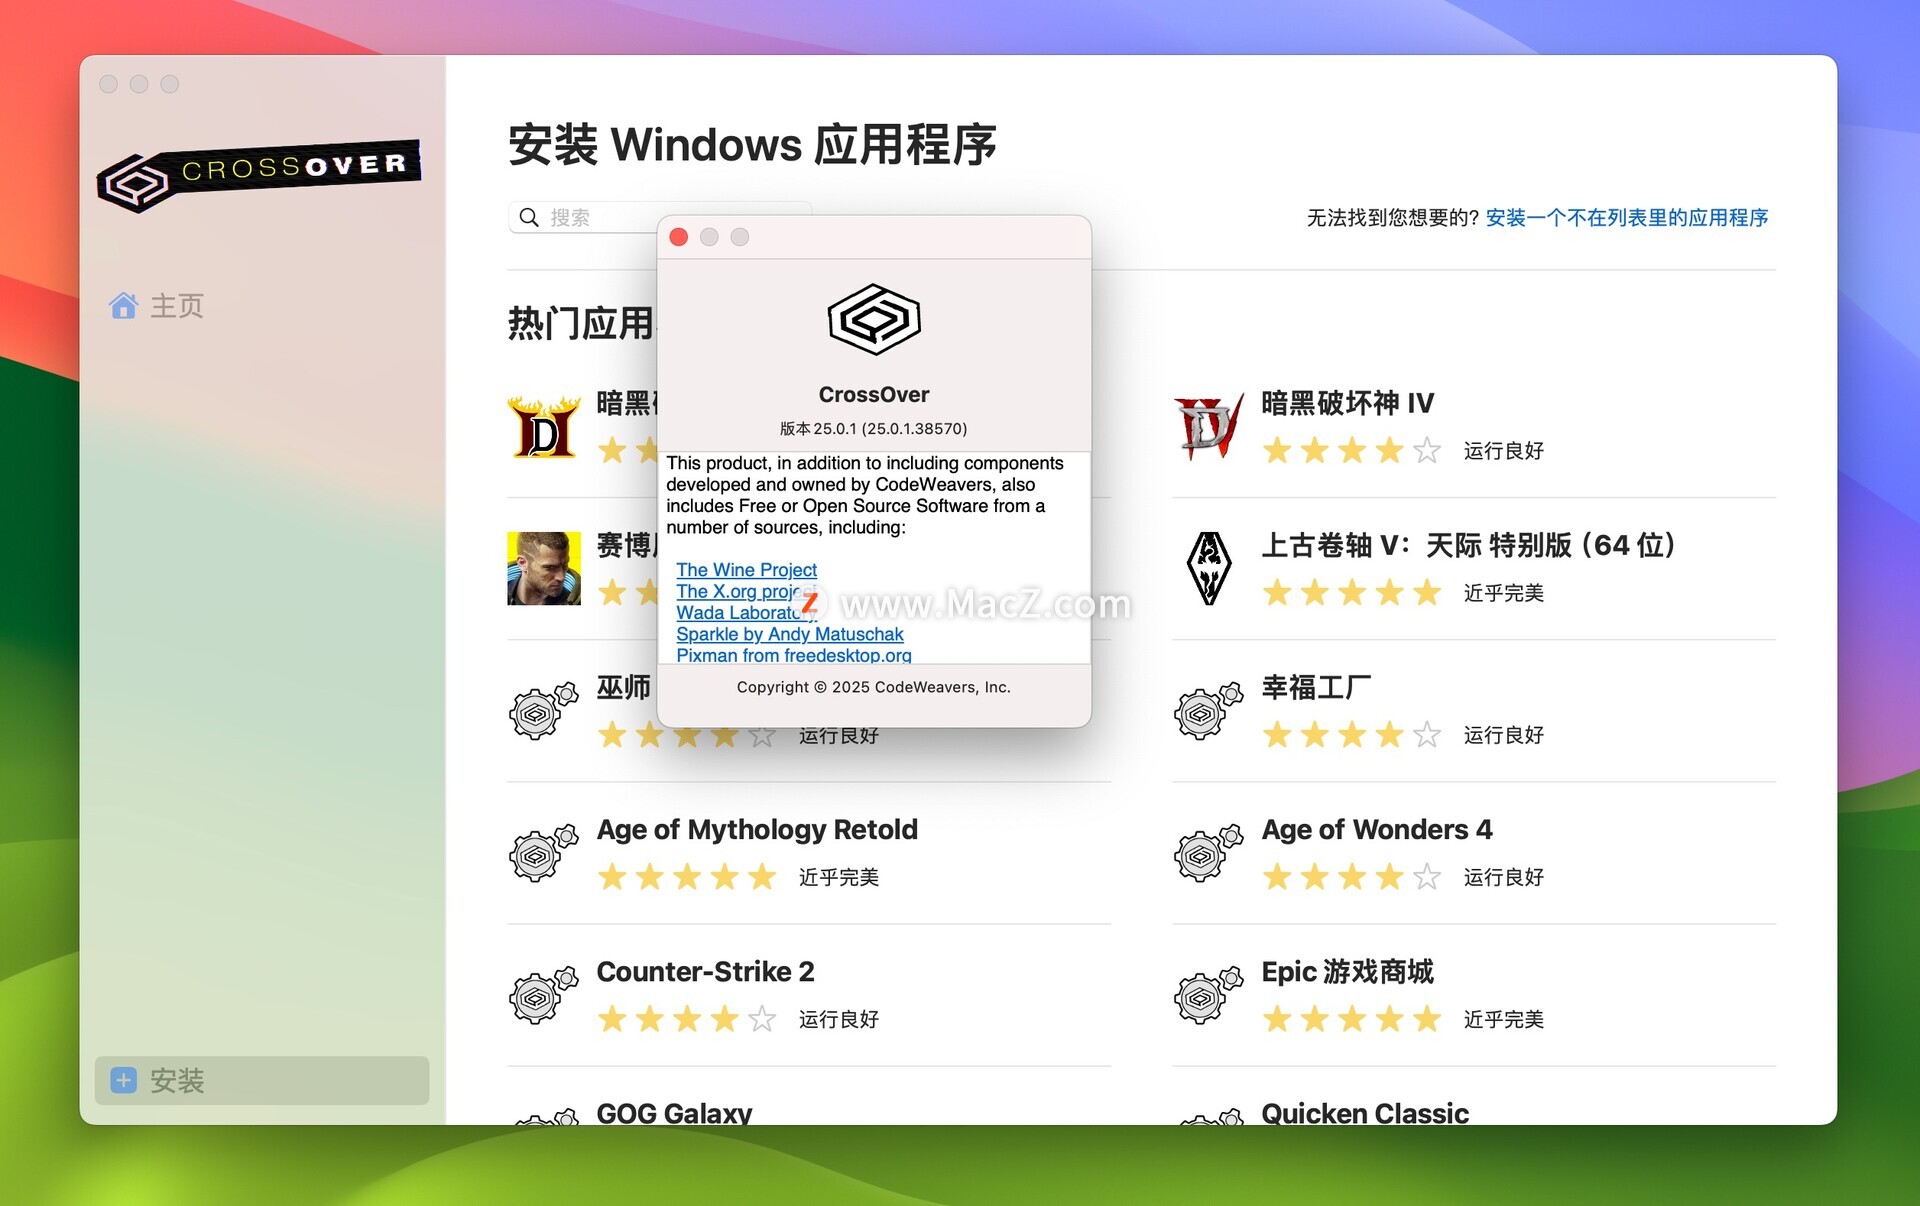Screen dimensions: 1920x1206
Task: Click the CrossOver logo in the sidebar
Action: (259, 174)
